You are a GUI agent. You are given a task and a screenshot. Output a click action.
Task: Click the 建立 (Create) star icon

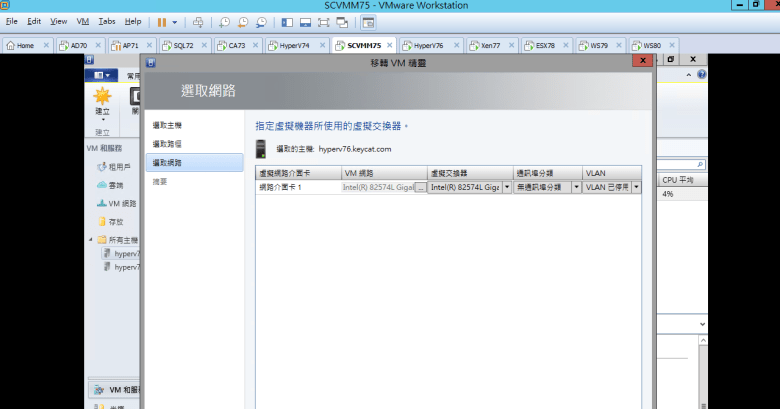coord(102,97)
